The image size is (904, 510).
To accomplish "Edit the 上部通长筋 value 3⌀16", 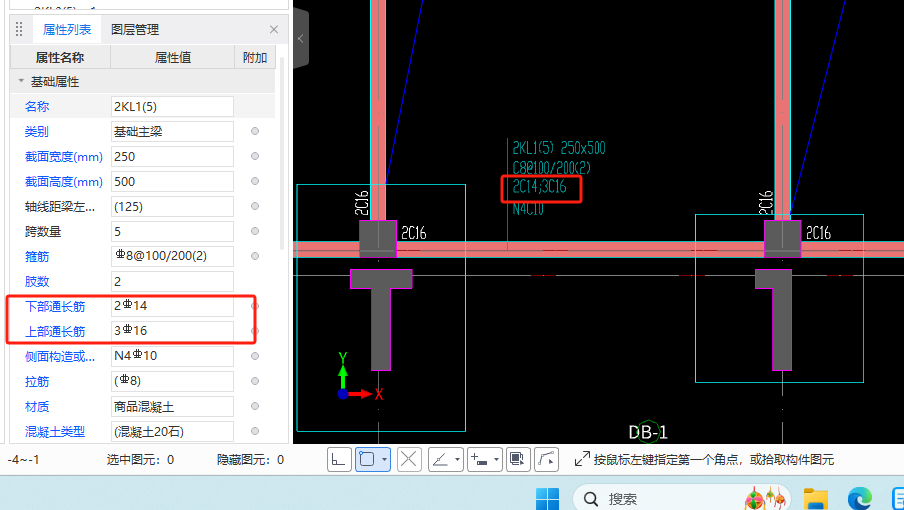I will [x=172, y=331].
